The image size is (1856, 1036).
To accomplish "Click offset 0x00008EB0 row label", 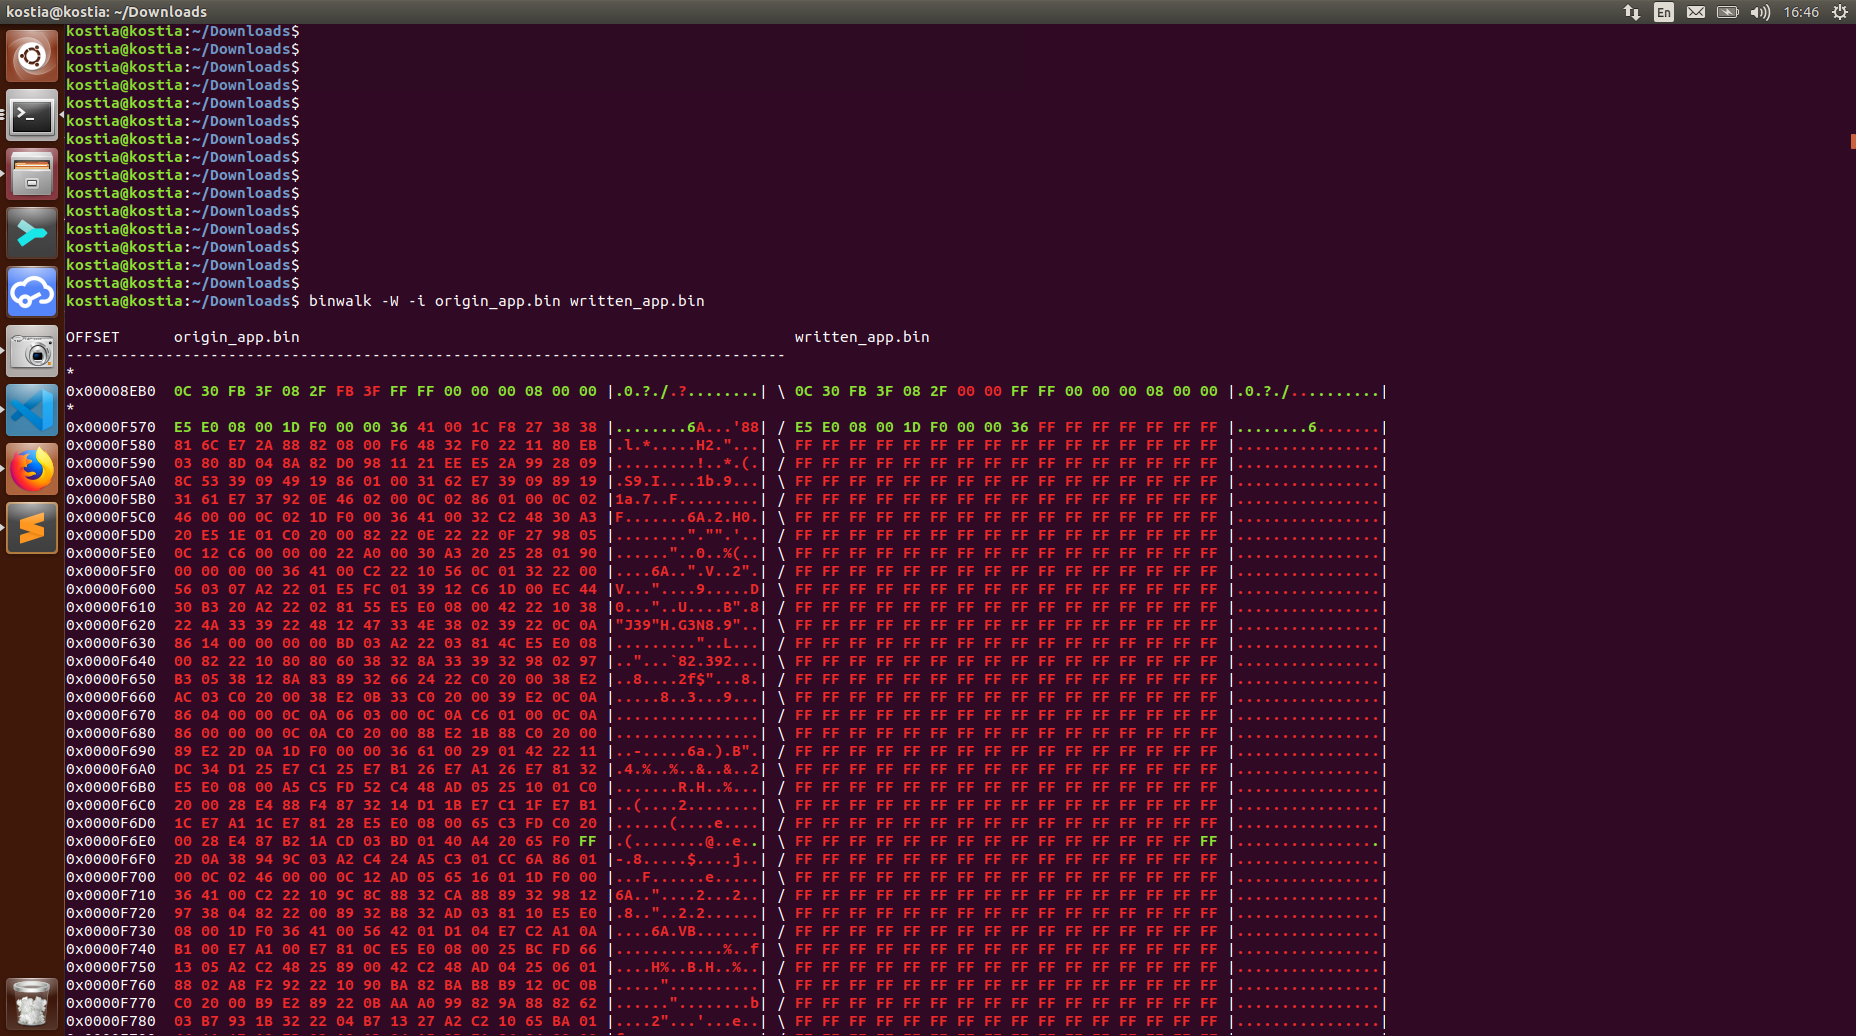I will [x=111, y=391].
